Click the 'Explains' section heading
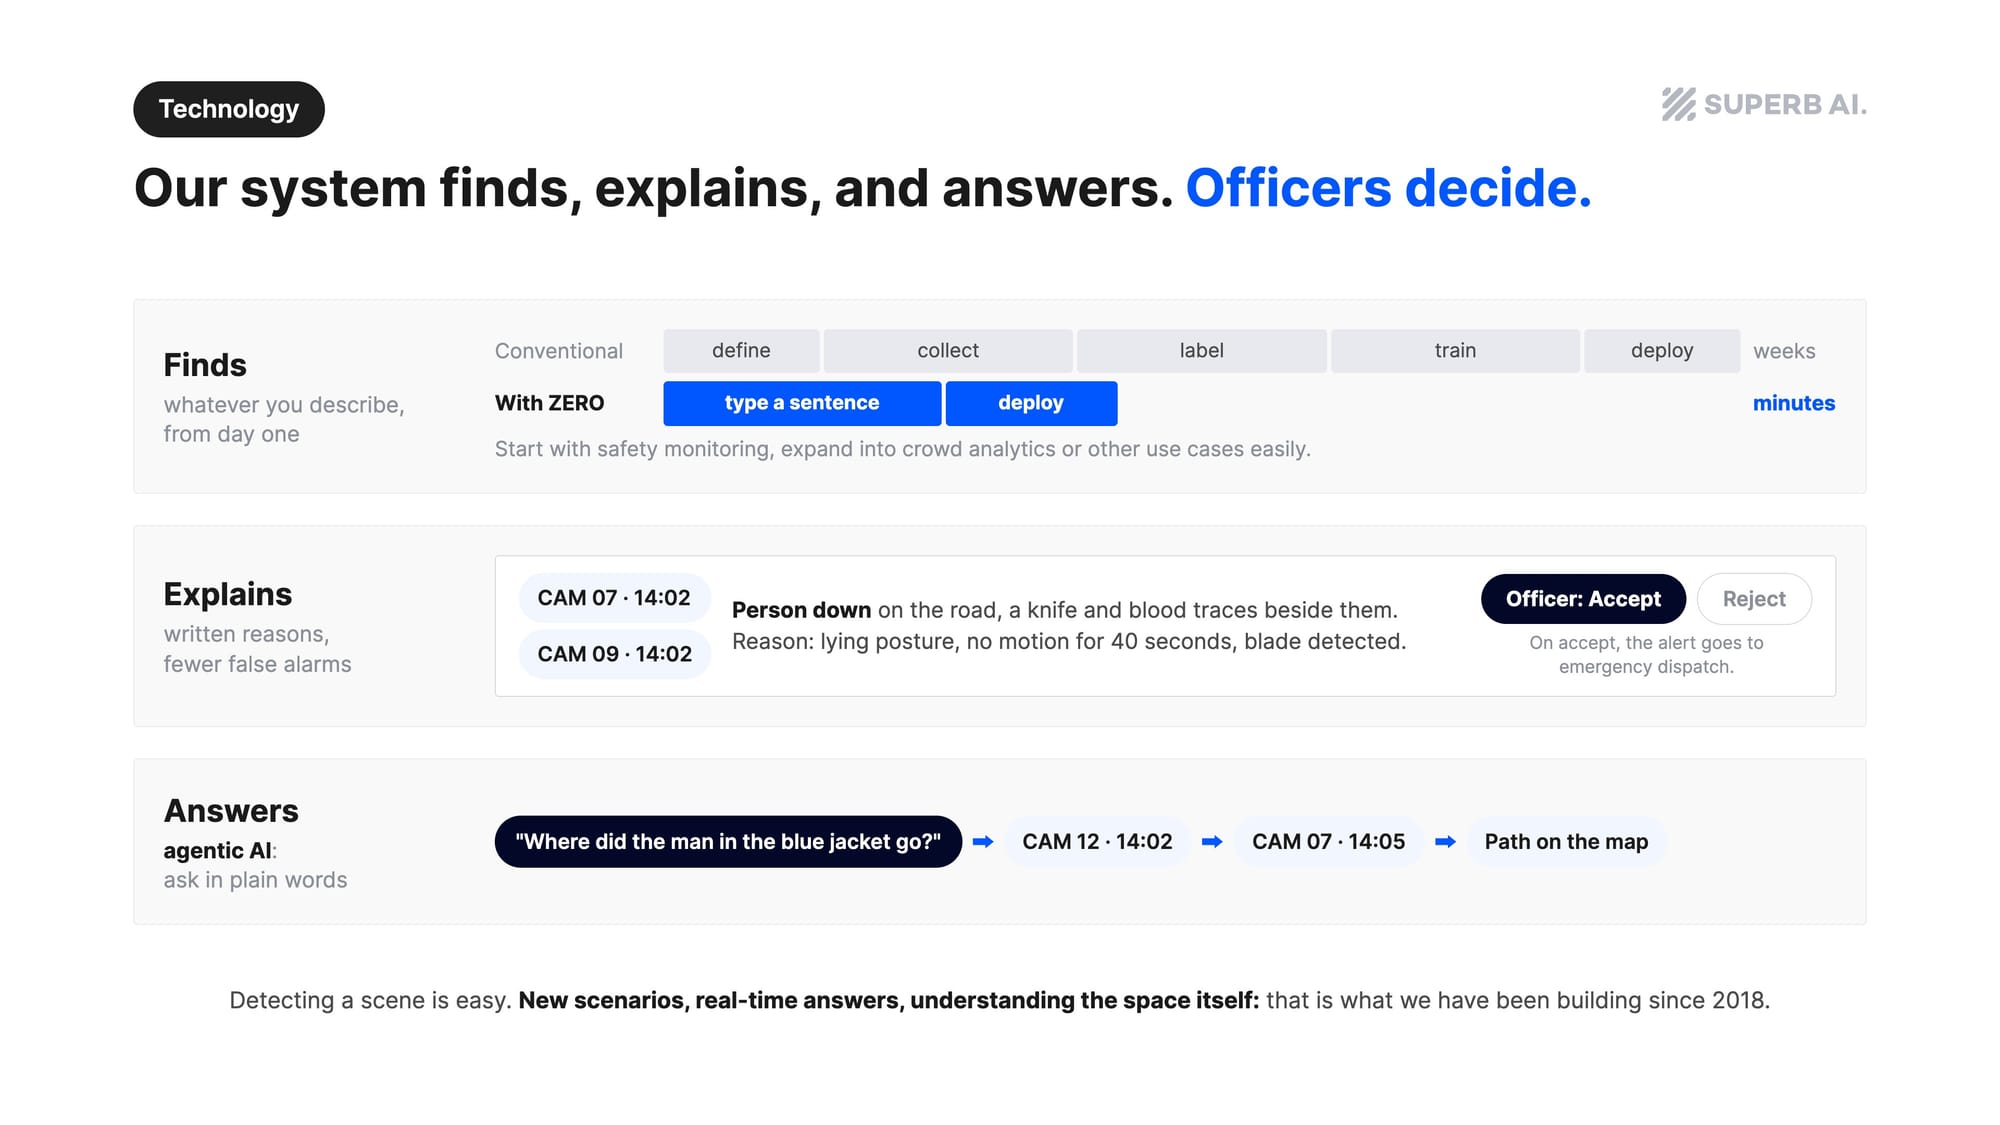 228,594
